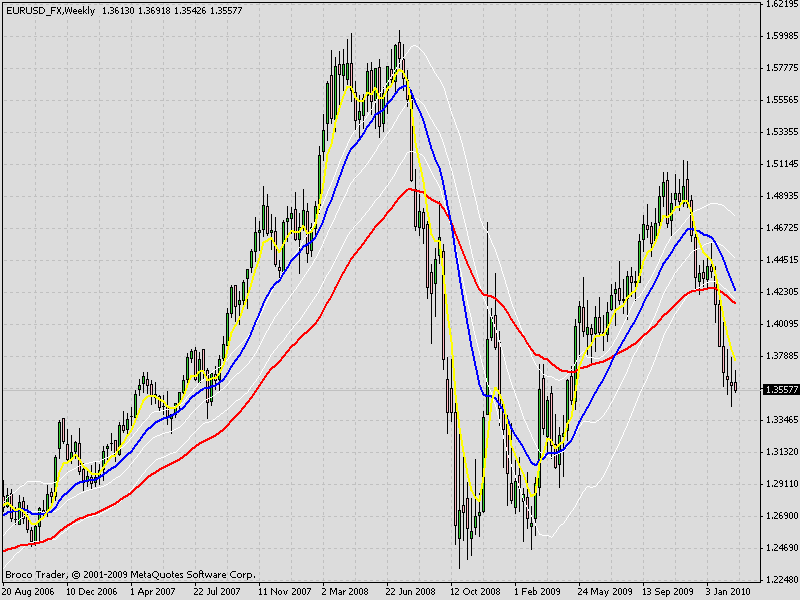Click the price axis label 1.31320
Viewport: 800px width, 600px height.
pos(782,452)
